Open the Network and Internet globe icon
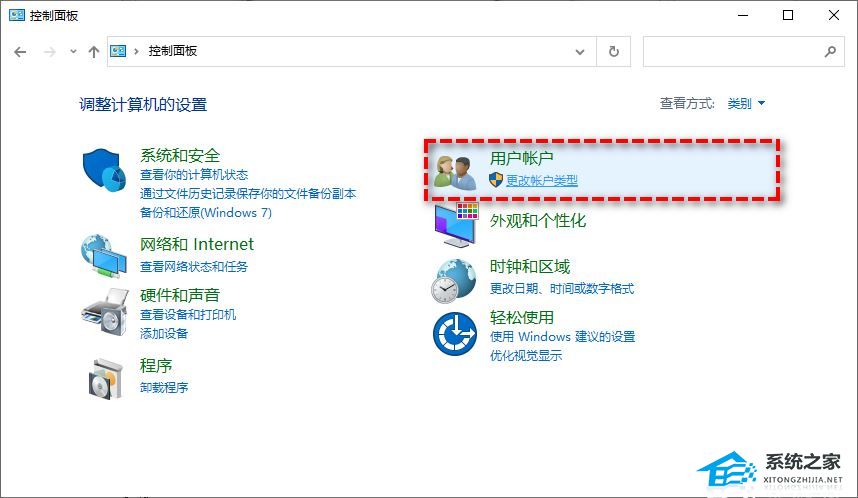 click(x=104, y=256)
